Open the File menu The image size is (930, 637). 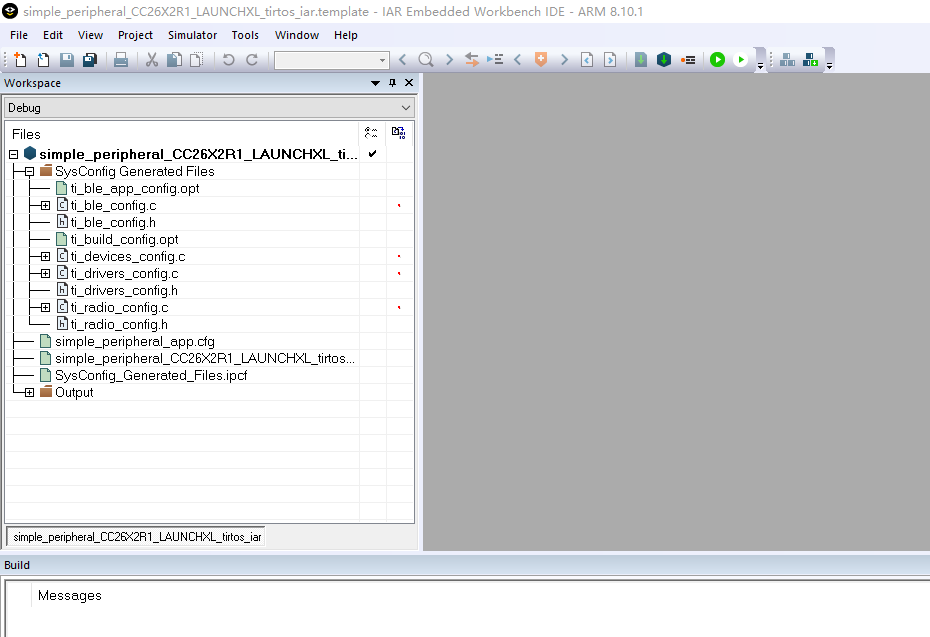(19, 35)
